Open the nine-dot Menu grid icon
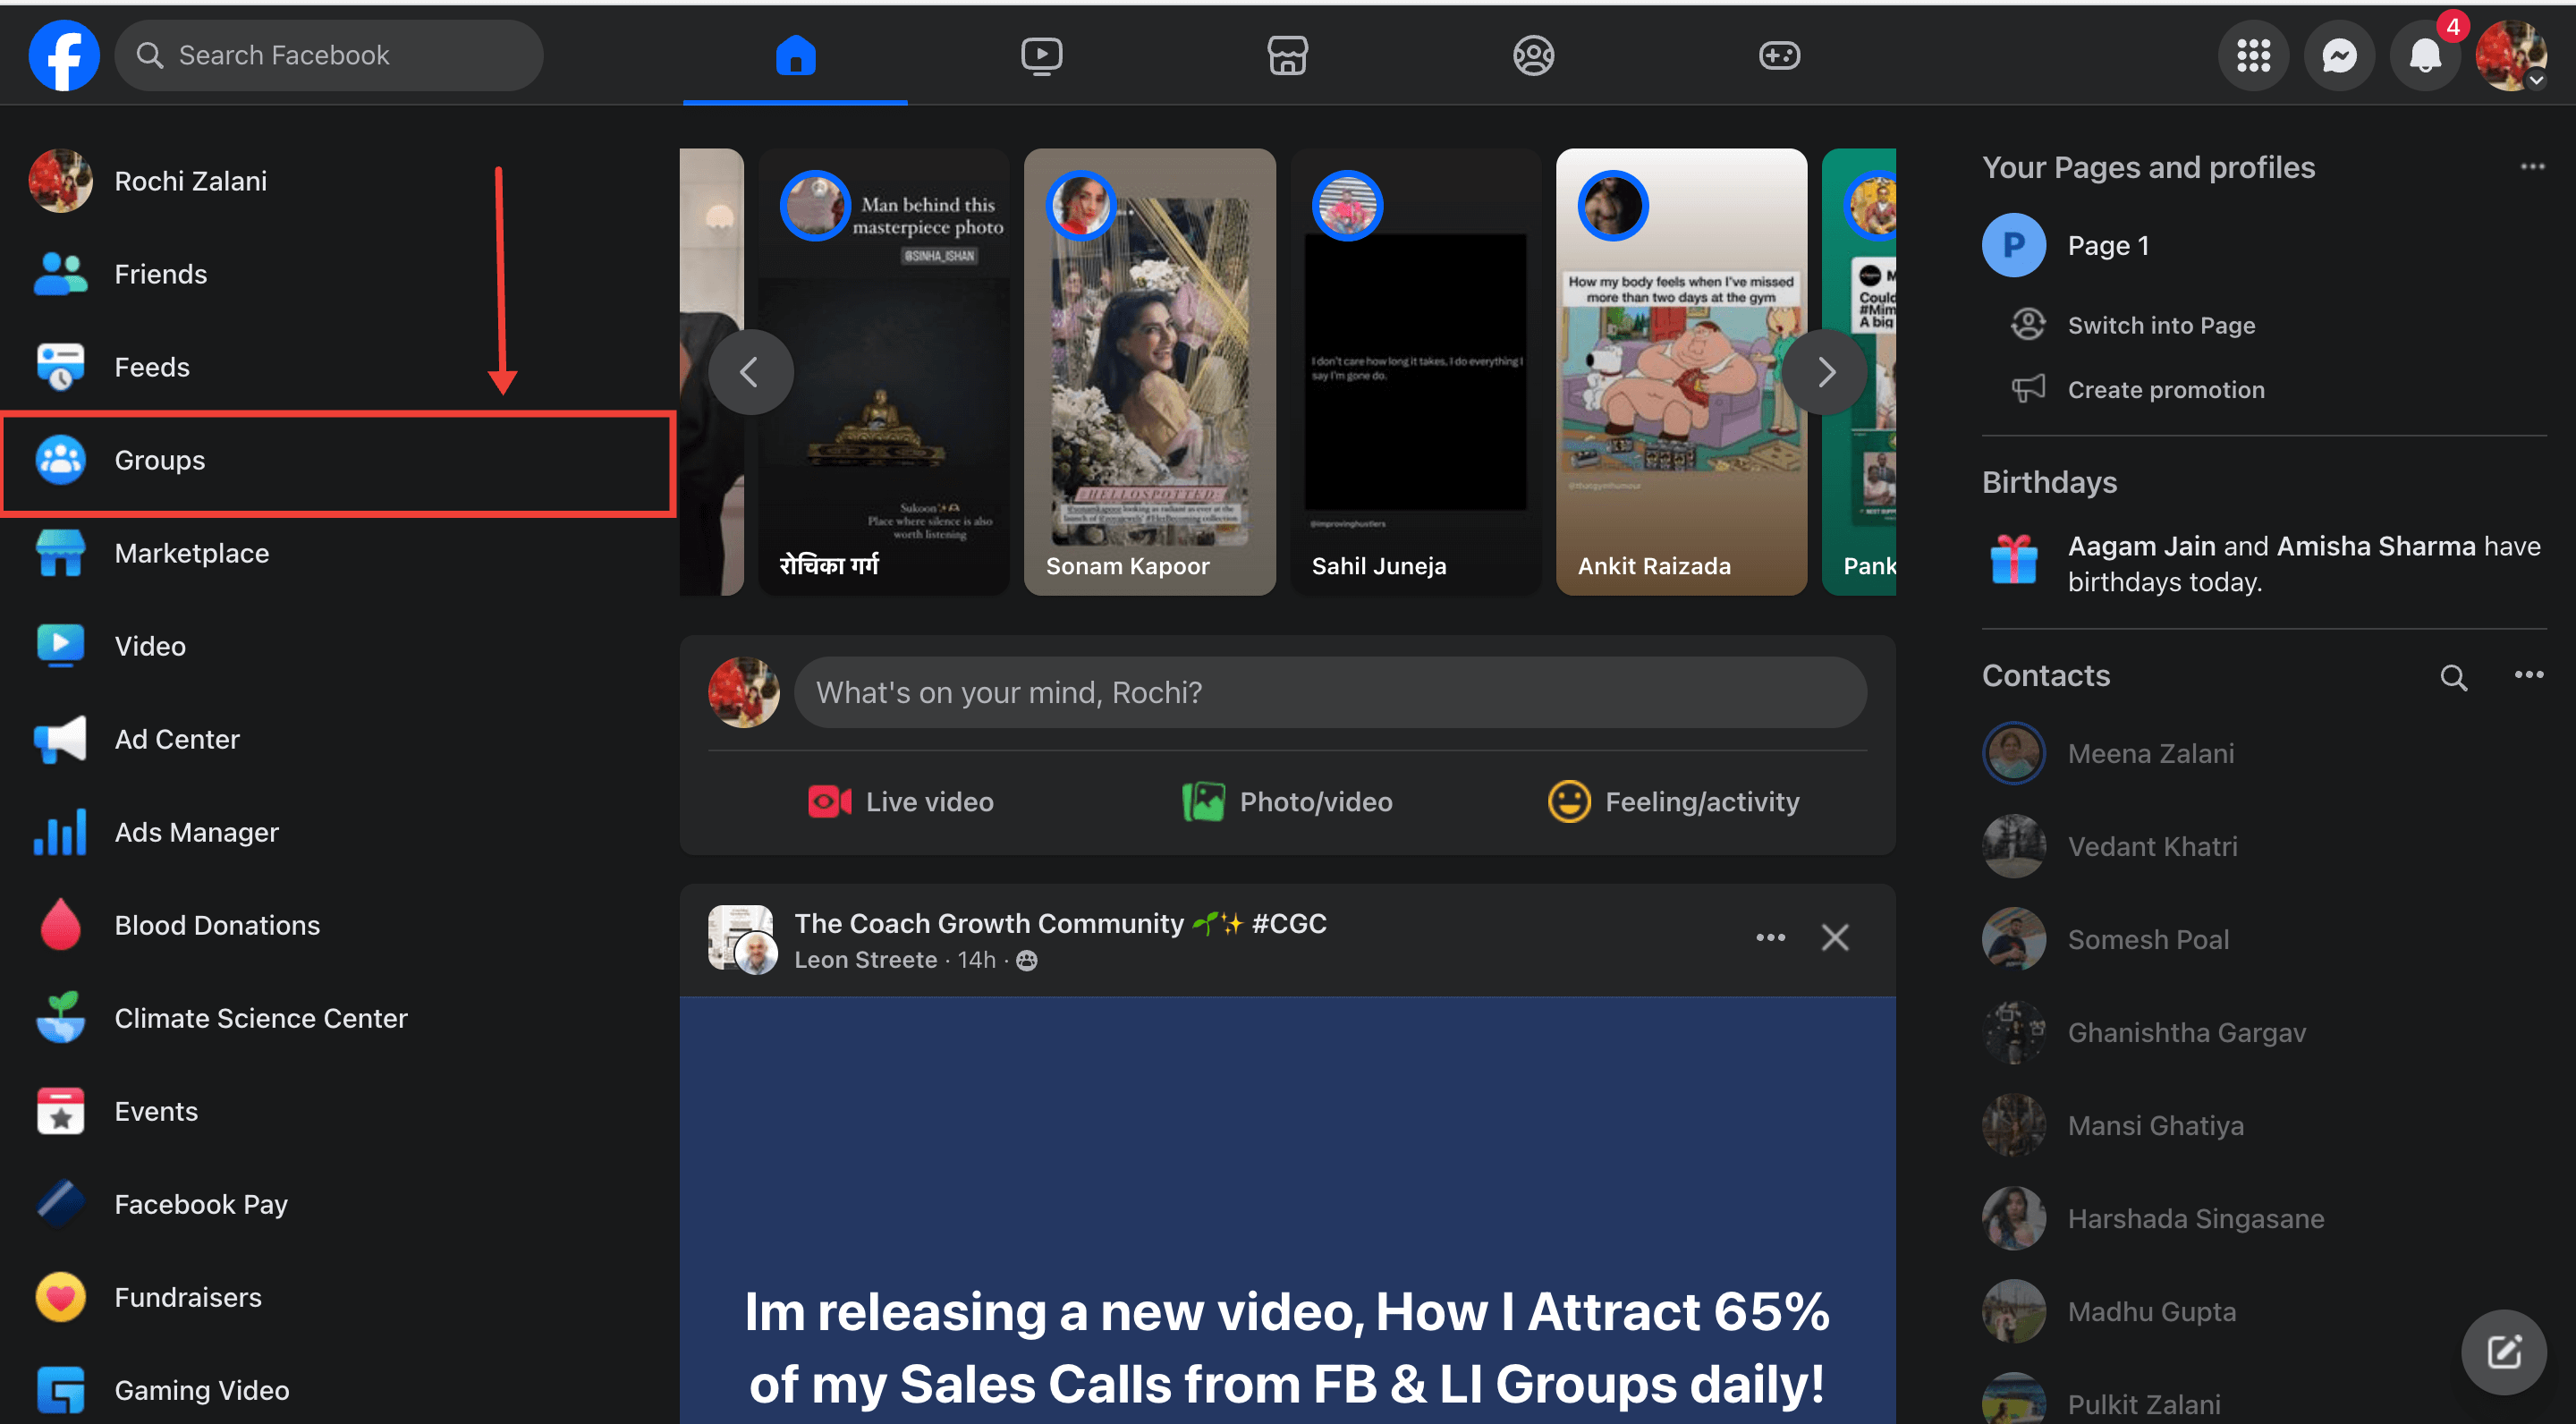Image resolution: width=2576 pixels, height=1424 pixels. tap(2253, 55)
